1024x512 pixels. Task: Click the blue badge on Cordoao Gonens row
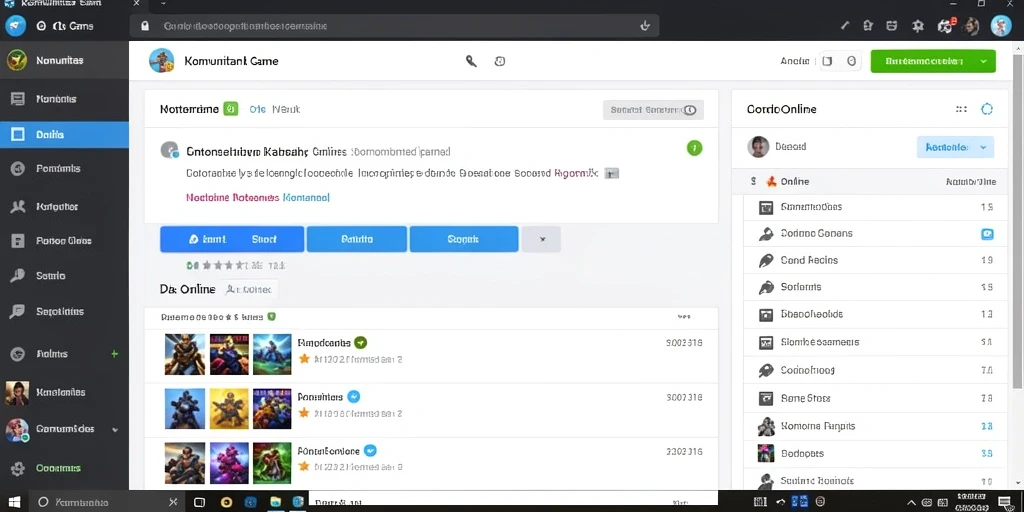coord(987,234)
